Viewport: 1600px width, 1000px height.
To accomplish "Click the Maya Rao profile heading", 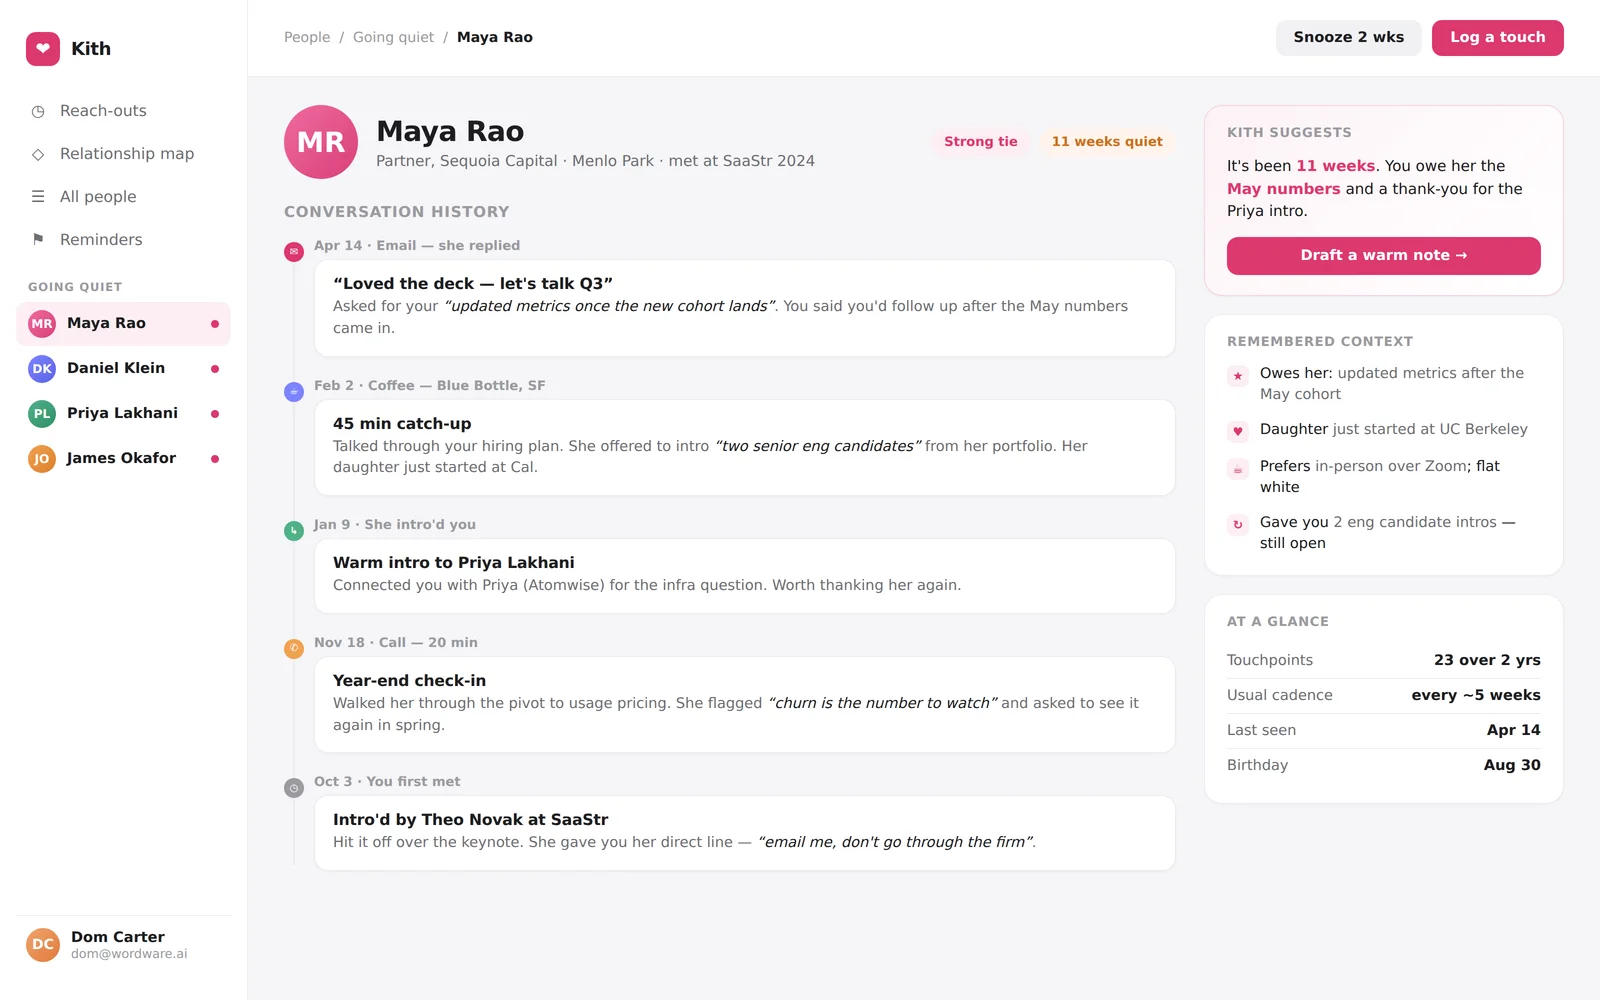I will [450, 131].
